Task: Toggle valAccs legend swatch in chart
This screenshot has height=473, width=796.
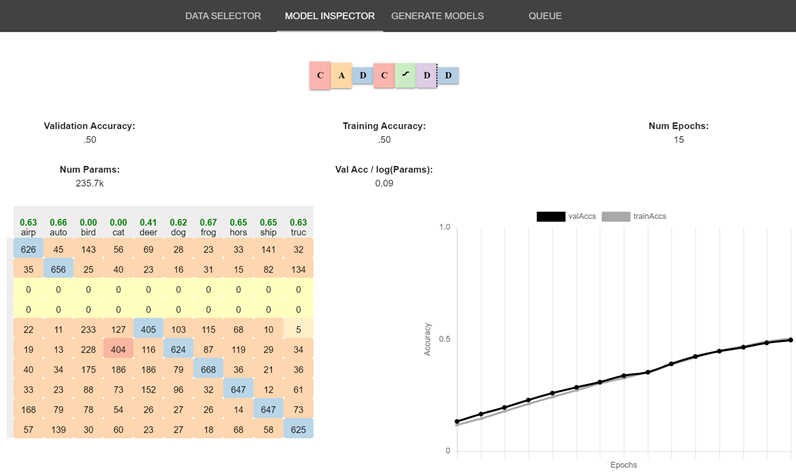Action: click(551, 217)
